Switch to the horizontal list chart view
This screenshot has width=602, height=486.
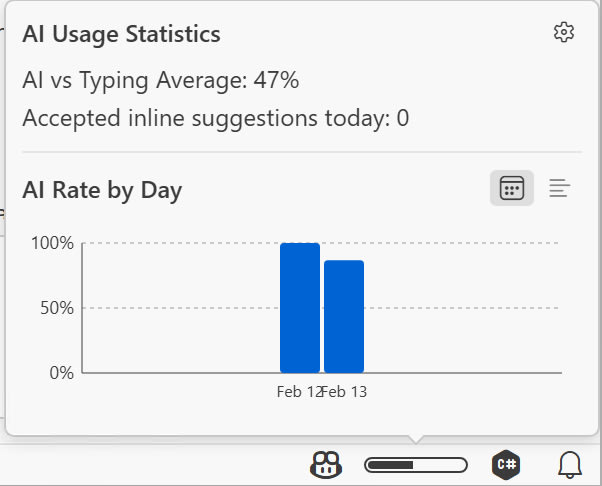[x=560, y=188]
